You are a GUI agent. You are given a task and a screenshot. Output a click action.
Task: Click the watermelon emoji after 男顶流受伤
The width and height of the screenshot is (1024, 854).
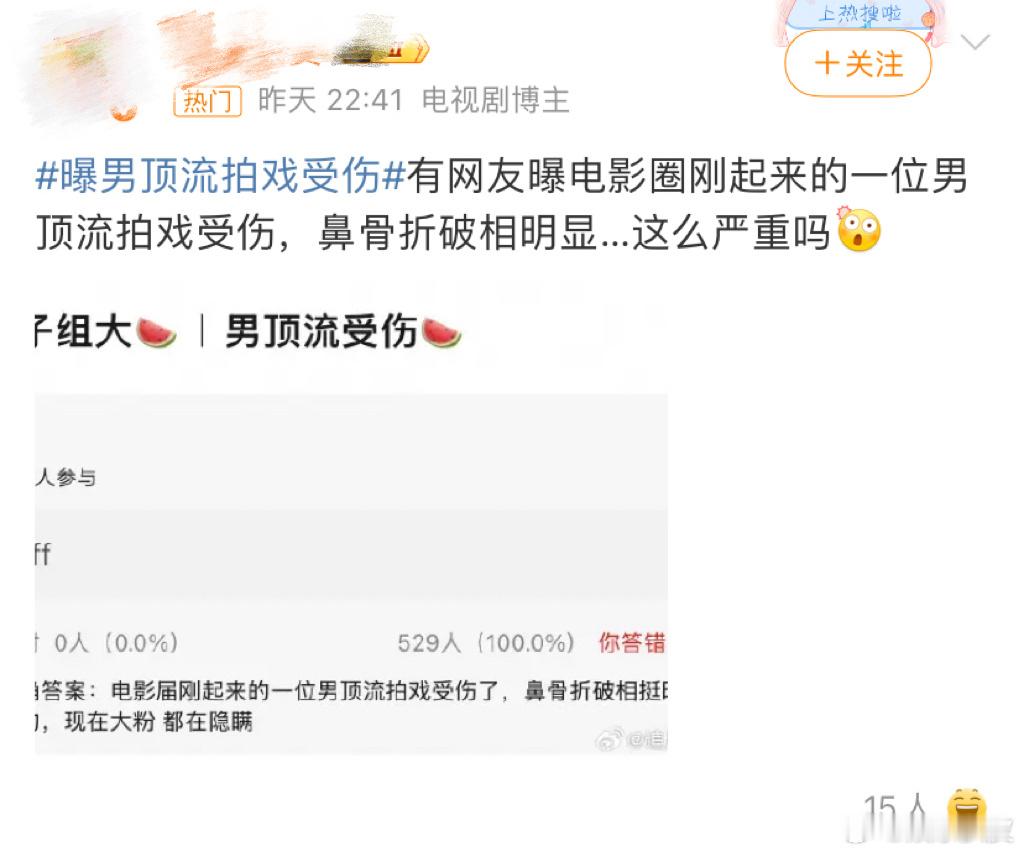click(x=441, y=332)
